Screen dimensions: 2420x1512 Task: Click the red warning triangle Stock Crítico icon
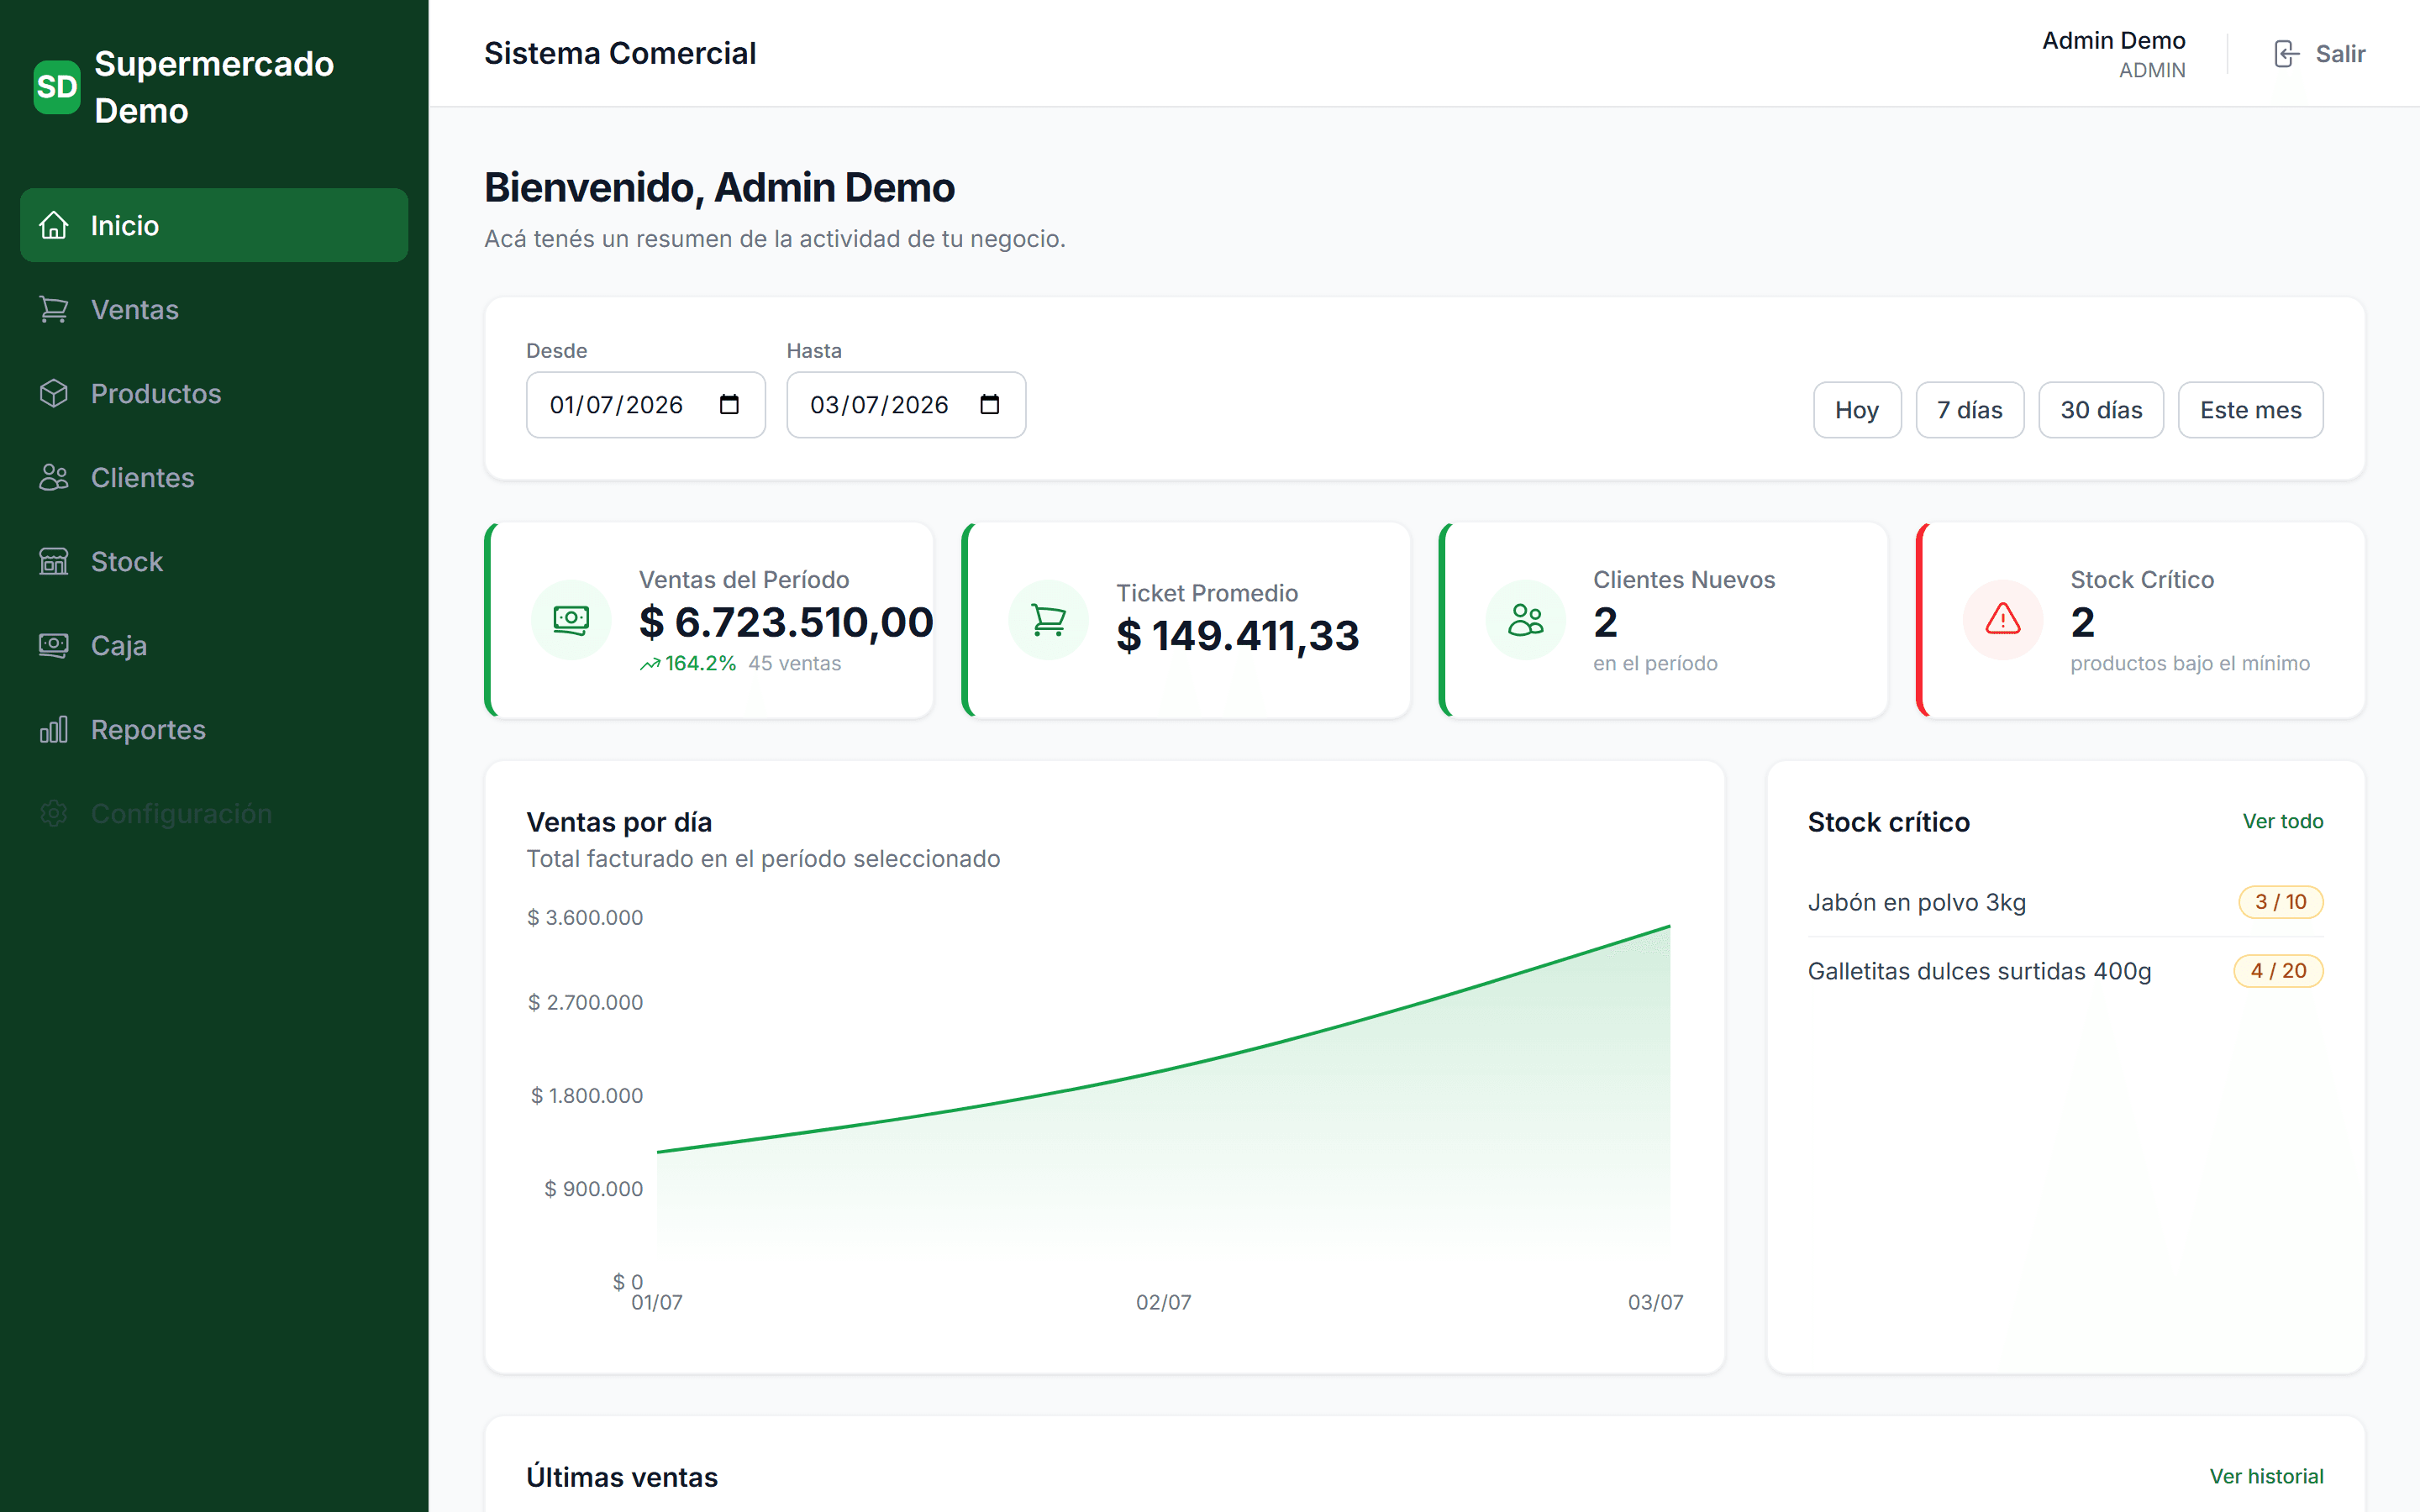[x=2002, y=620]
